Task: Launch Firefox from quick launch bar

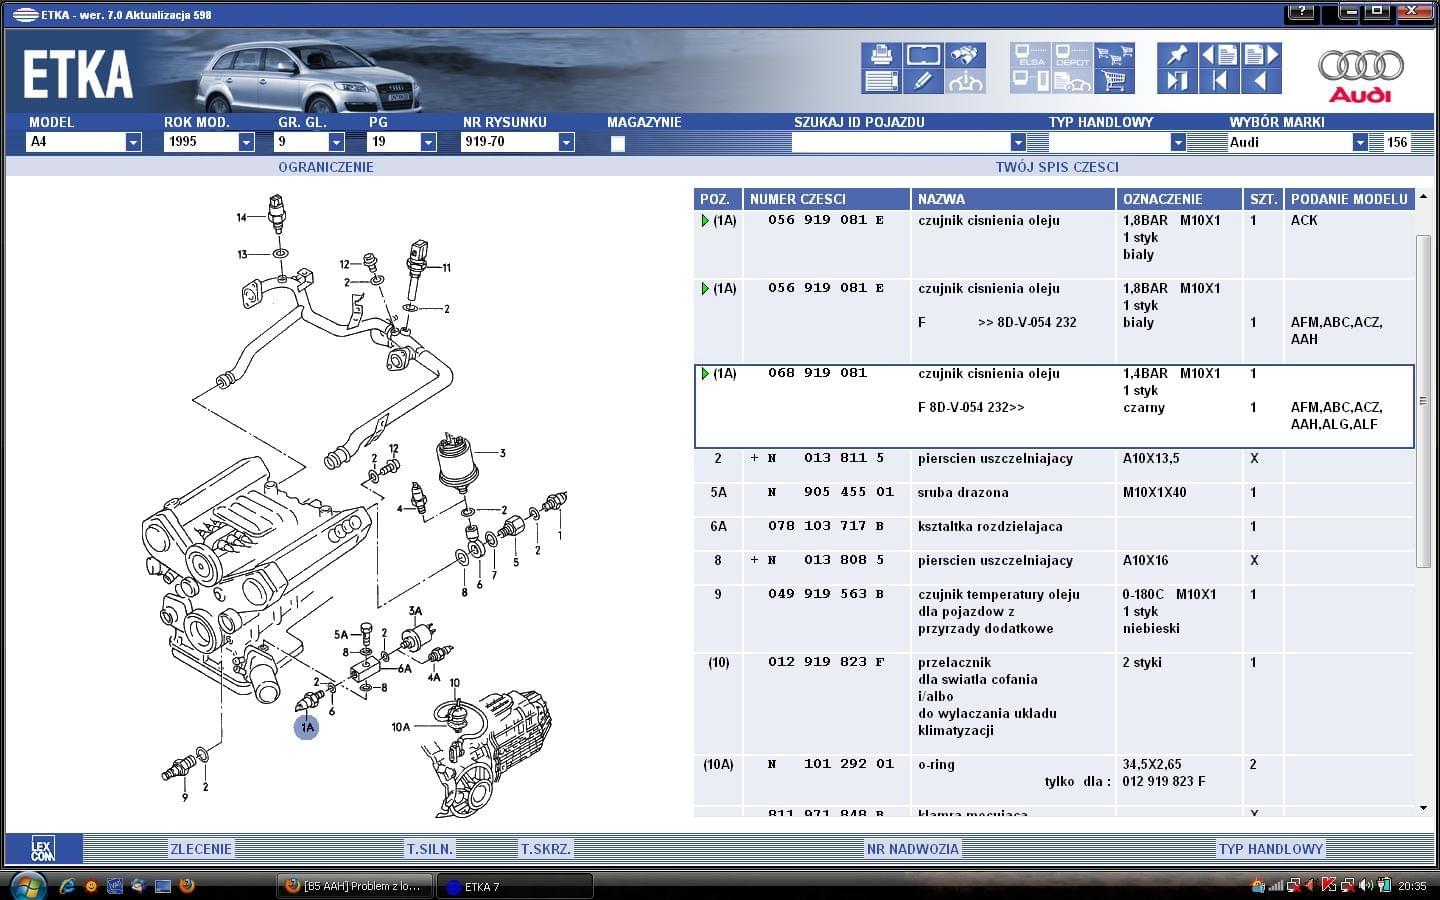Action: tap(186, 885)
